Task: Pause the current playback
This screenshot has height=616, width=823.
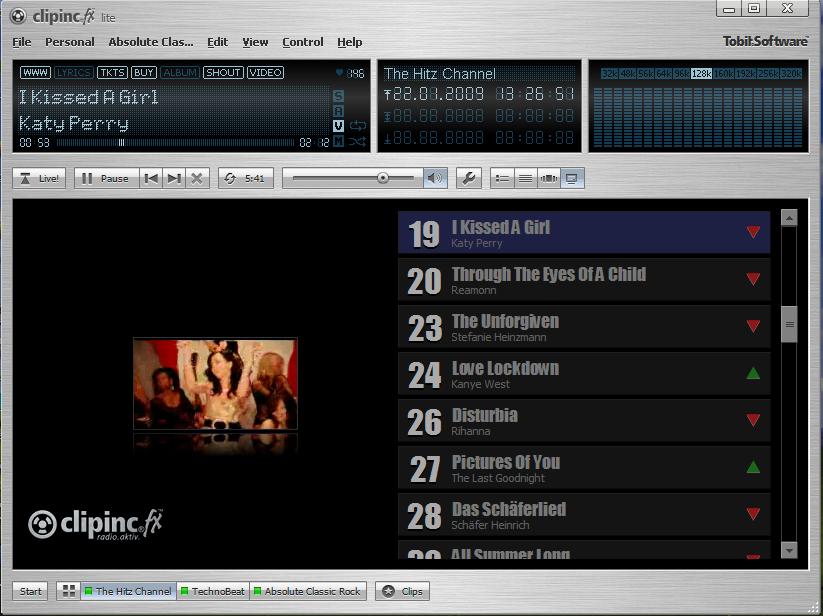Action: pos(107,178)
